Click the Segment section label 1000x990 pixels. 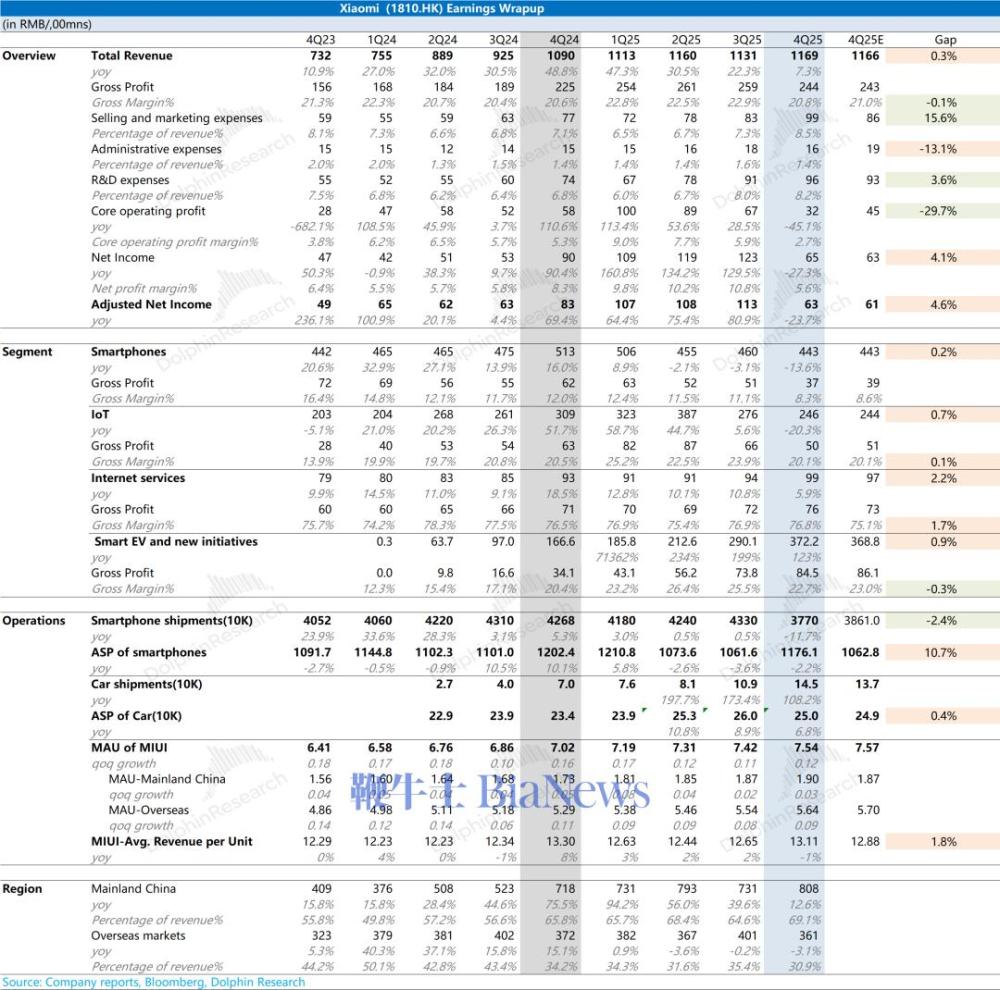[28, 352]
